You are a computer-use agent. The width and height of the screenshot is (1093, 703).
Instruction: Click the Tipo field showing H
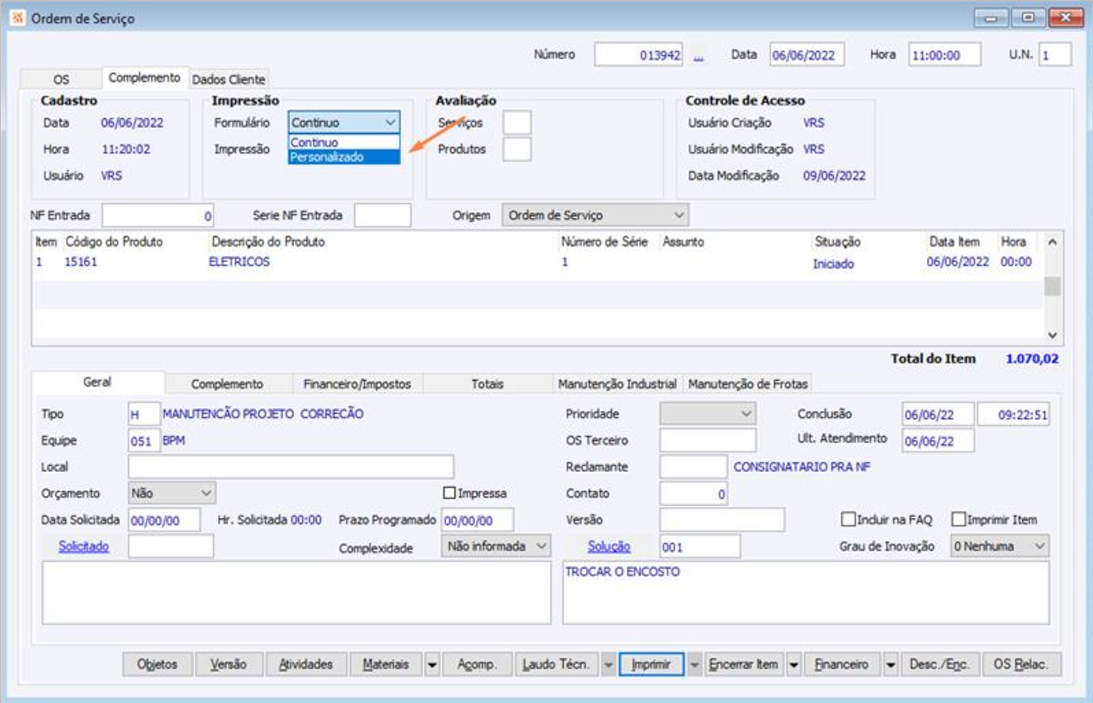coord(144,414)
